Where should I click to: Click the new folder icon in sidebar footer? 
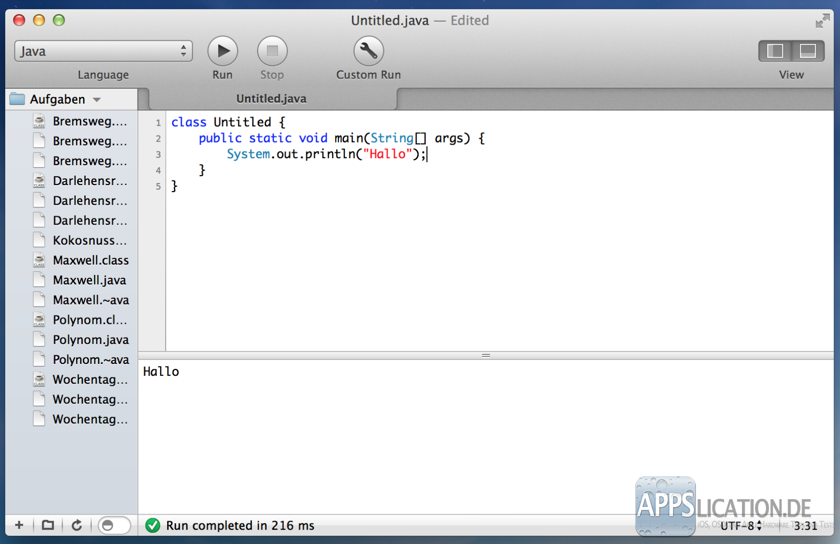pos(48,525)
